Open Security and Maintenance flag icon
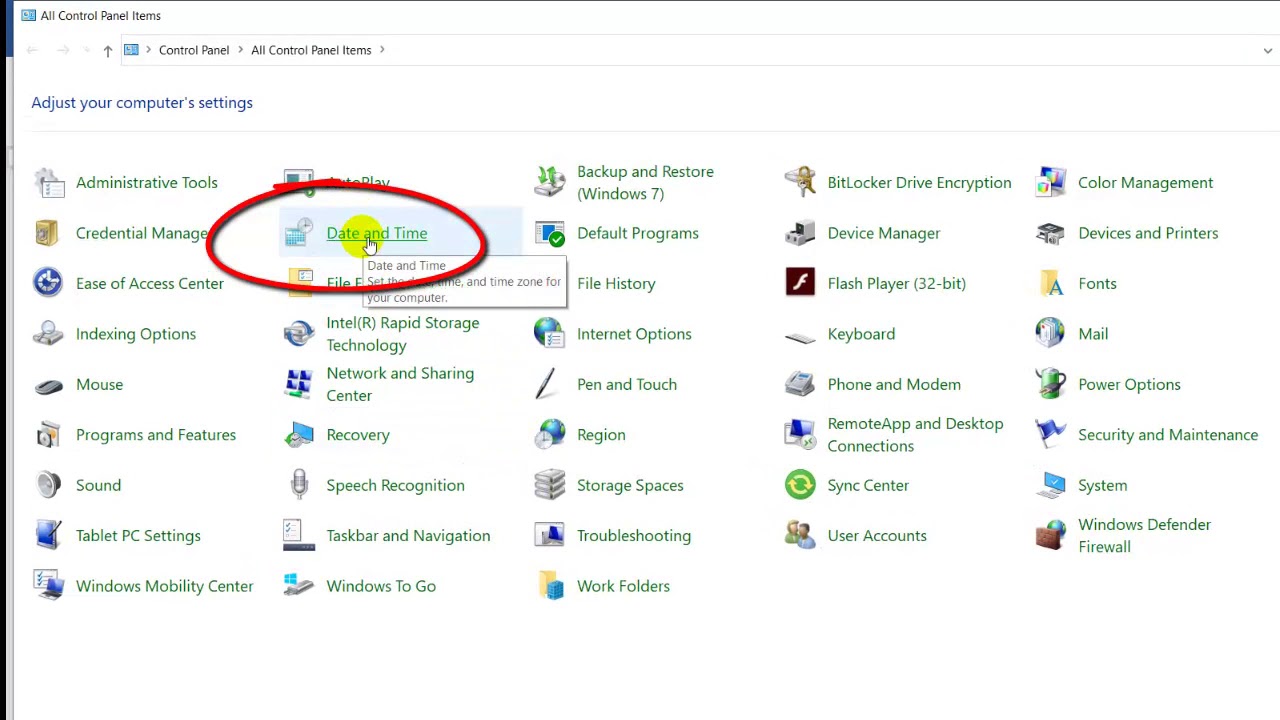The image size is (1280, 720). 1050,435
